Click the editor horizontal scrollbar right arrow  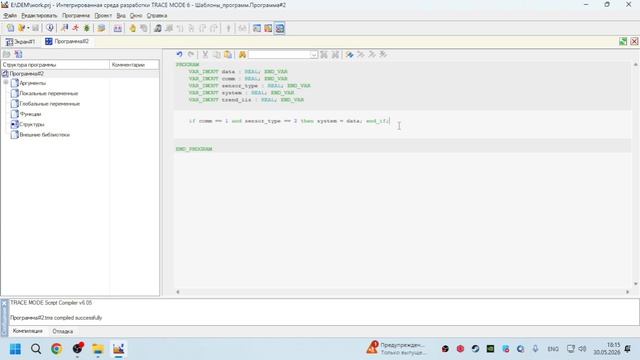[627, 292]
